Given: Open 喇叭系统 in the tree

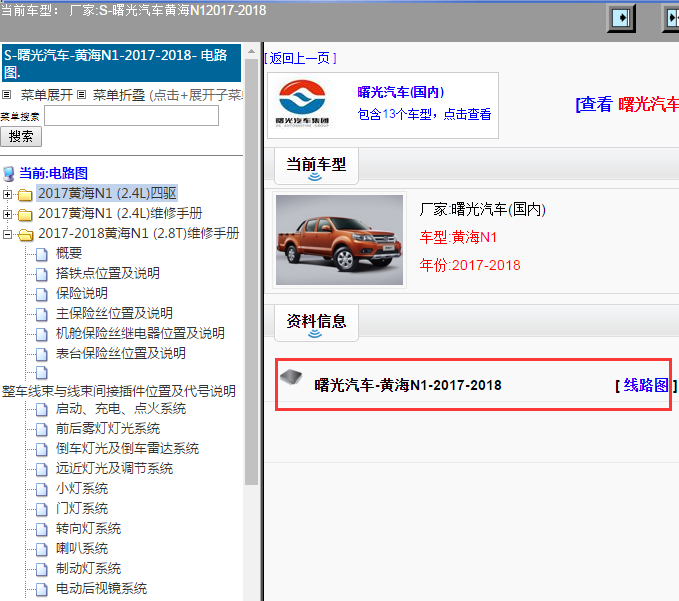Looking at the screenshot, I should 81,548.
